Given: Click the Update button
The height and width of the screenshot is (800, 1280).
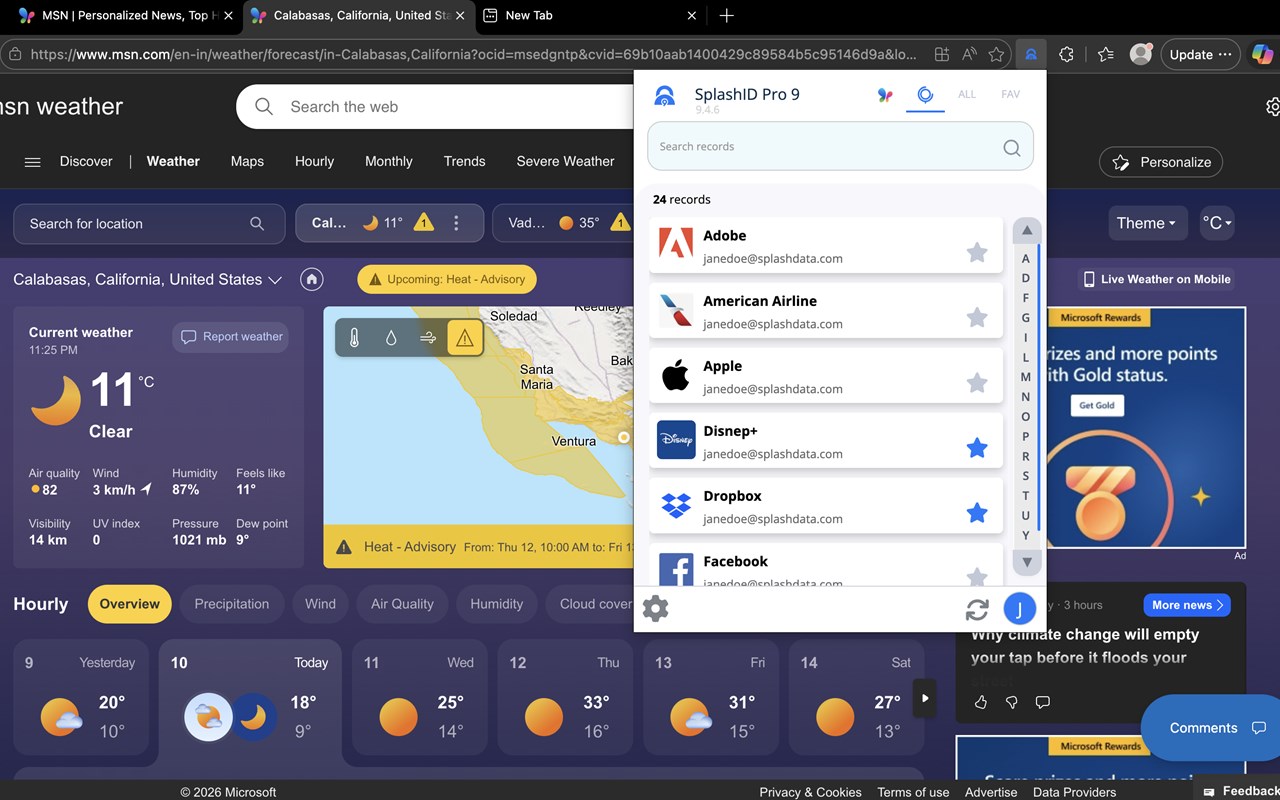Looking at the screenshot, I should click(x=1201, y=55).
